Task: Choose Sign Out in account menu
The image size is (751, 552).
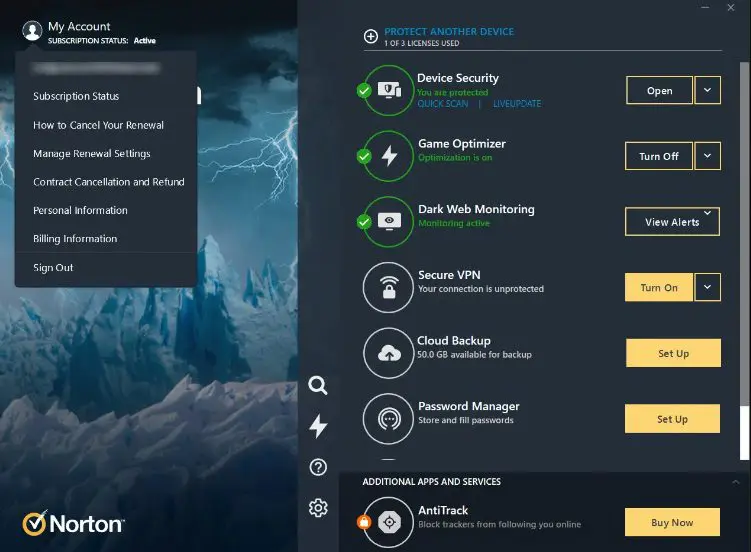Action: click(x=53, y=268)
